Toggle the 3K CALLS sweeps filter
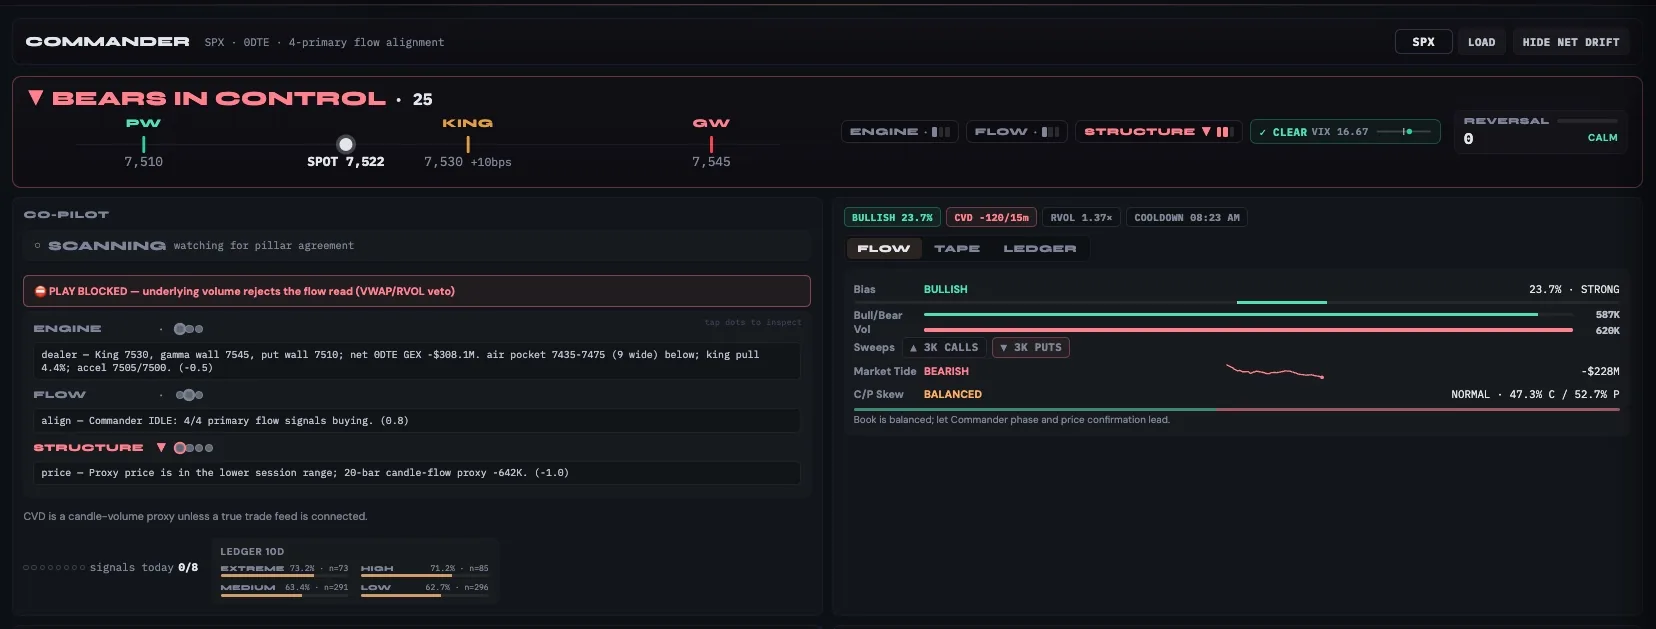This screenshot has width=1656, height=629. 944,347
